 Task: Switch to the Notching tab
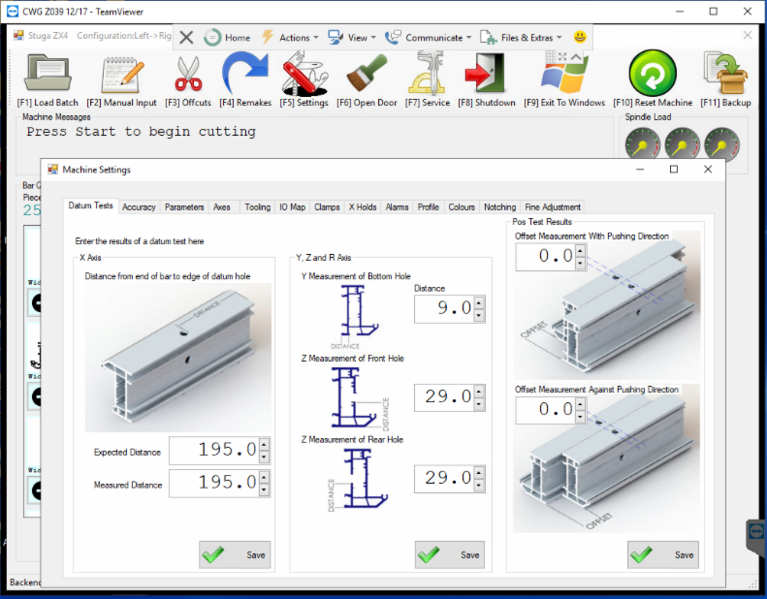tap(500, 207)
